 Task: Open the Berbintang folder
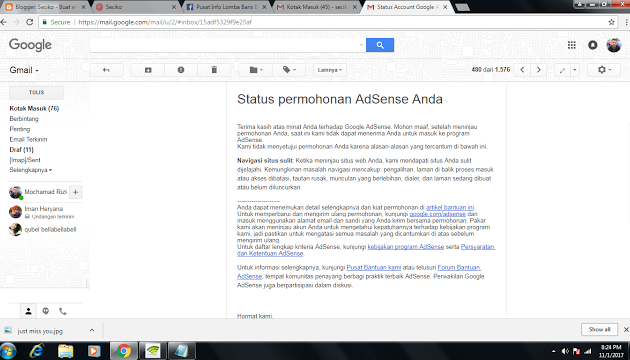[x=24, y=119]
